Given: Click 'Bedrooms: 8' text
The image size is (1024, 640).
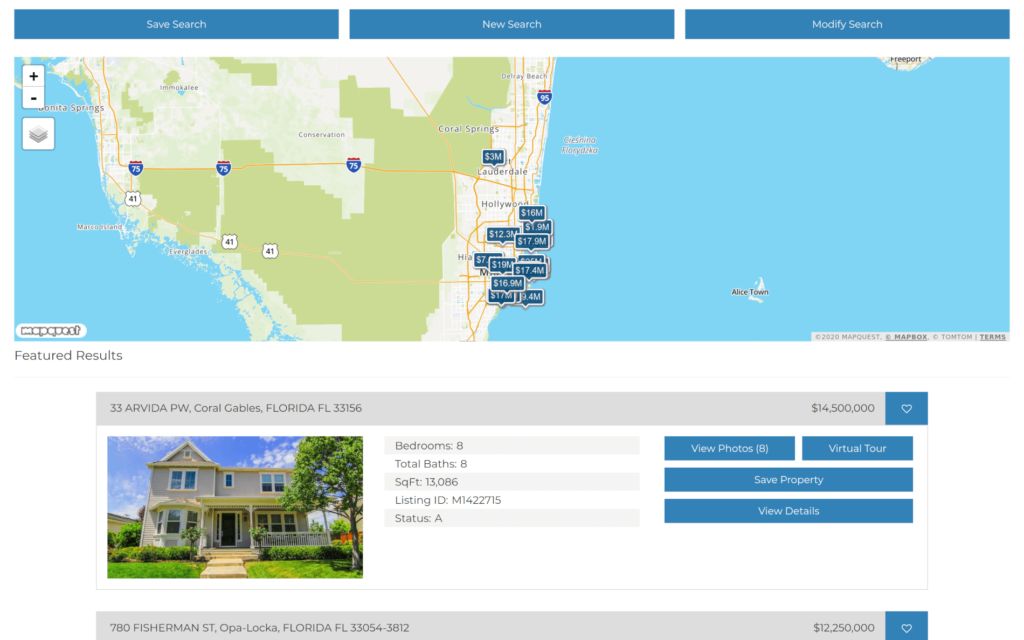Looking at the screenshot, I should pos(429,445).
